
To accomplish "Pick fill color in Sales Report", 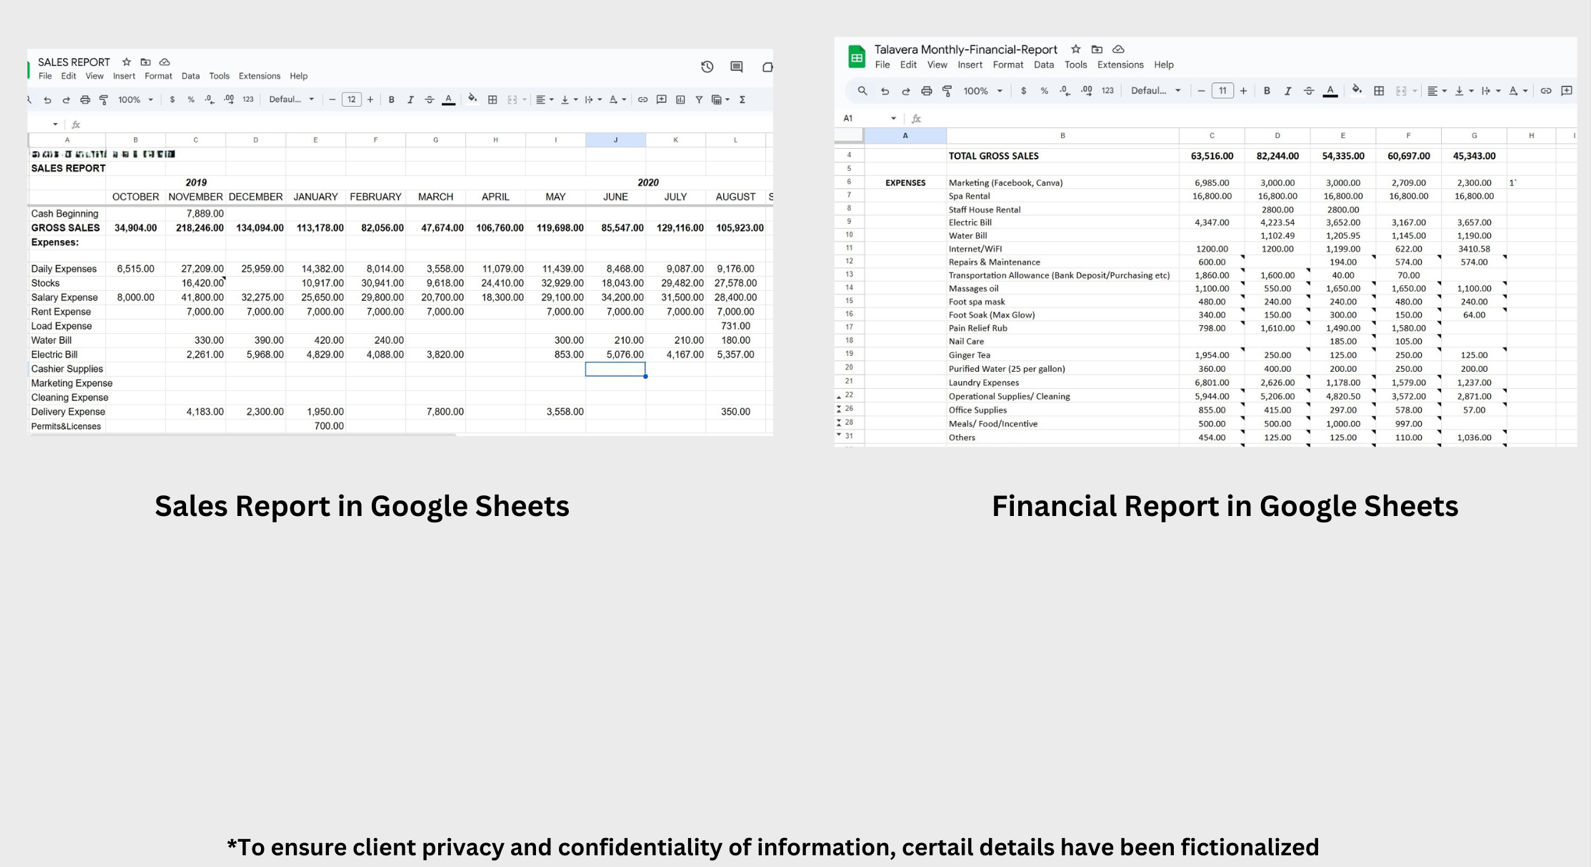I will pyautogui.click(x=472, y=99).
